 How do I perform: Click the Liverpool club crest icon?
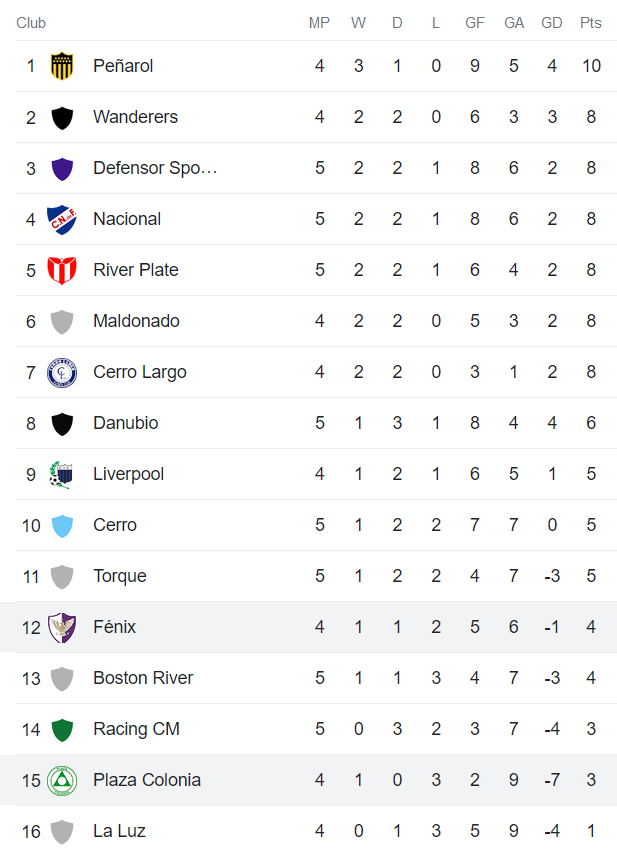[62, 474]
